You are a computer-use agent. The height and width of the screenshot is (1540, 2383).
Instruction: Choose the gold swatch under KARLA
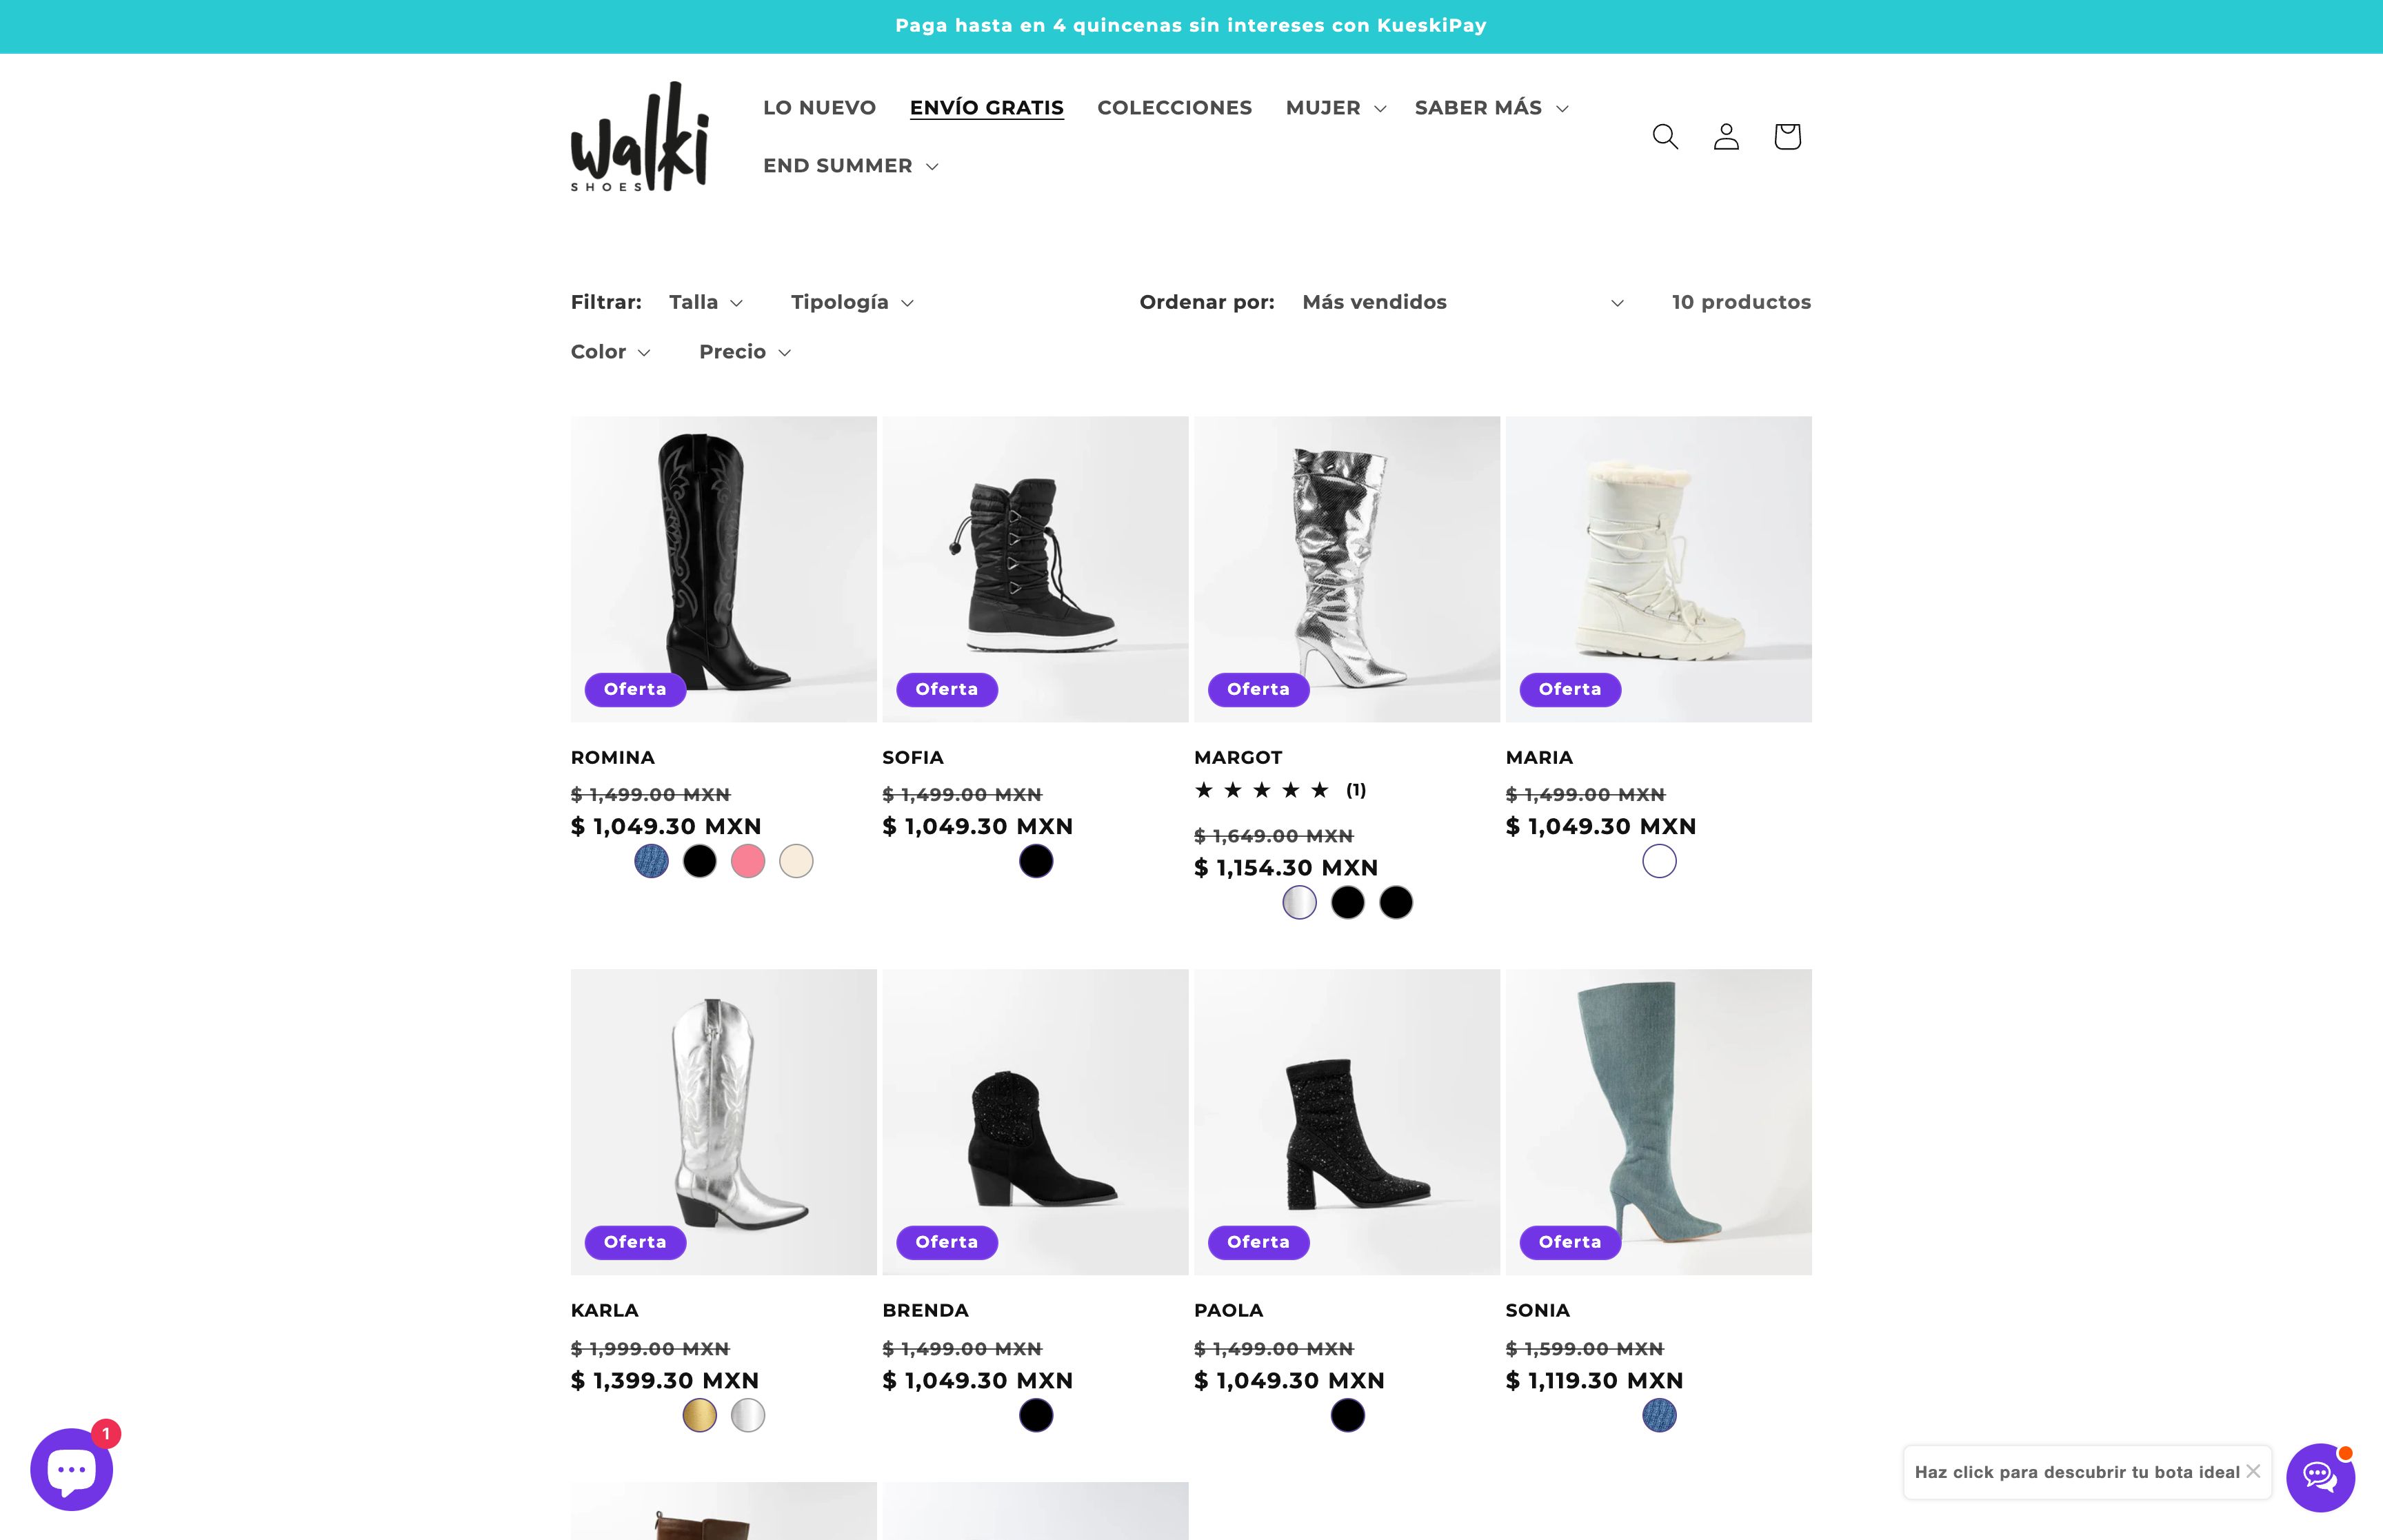coord(699,1415)
